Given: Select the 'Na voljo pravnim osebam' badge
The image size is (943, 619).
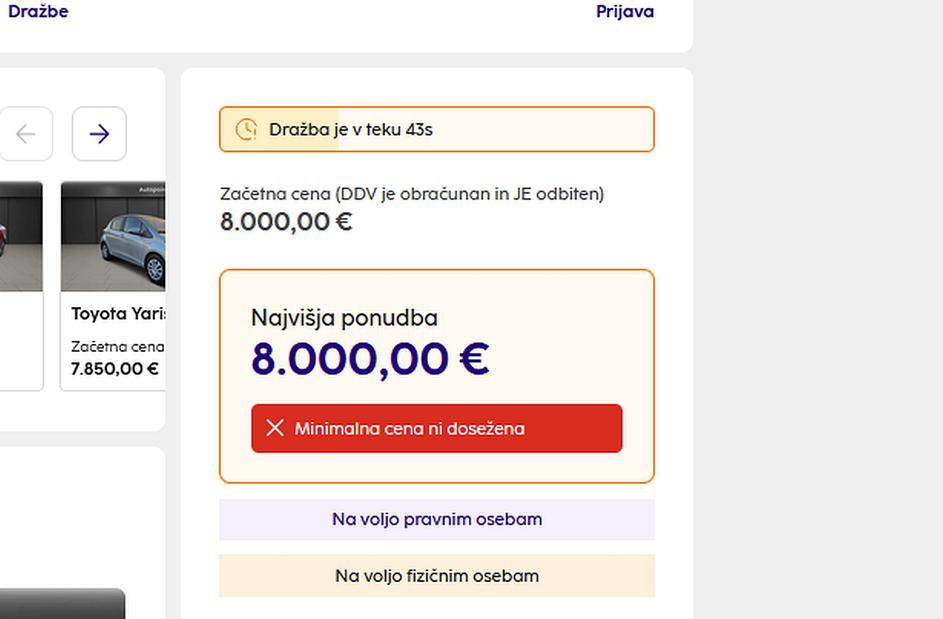Looking at the screenshot, I should pos(436,519).
